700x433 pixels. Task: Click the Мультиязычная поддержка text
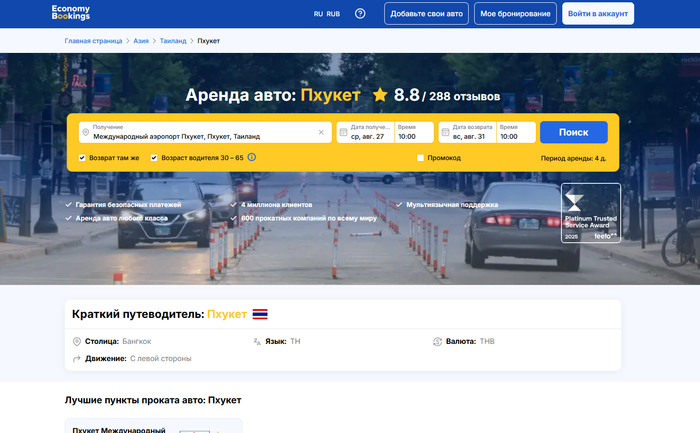tap(452, 204)
